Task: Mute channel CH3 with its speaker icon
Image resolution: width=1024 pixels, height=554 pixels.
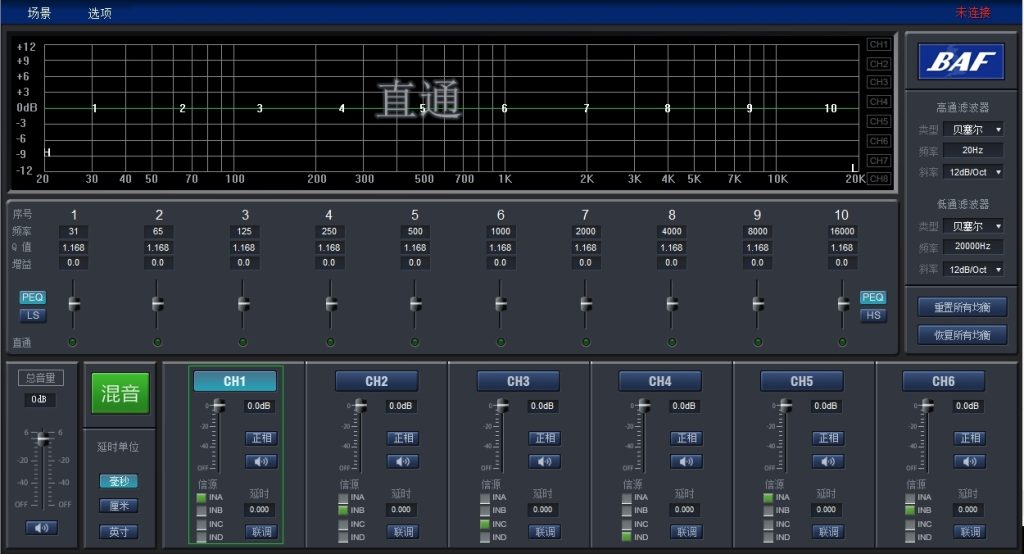Action: (x=545, y=461)
